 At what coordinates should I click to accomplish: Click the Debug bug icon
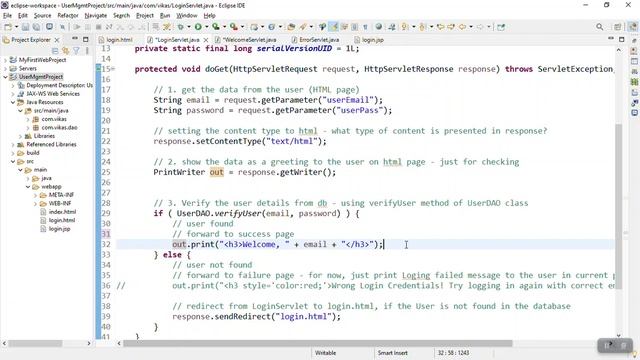(180, 27)
